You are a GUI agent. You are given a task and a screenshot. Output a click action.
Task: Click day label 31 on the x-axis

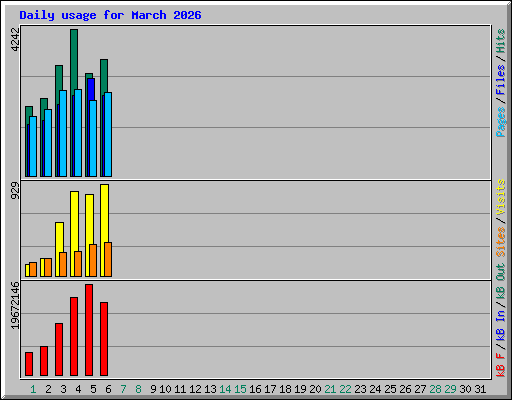click(x=480, y=389)
